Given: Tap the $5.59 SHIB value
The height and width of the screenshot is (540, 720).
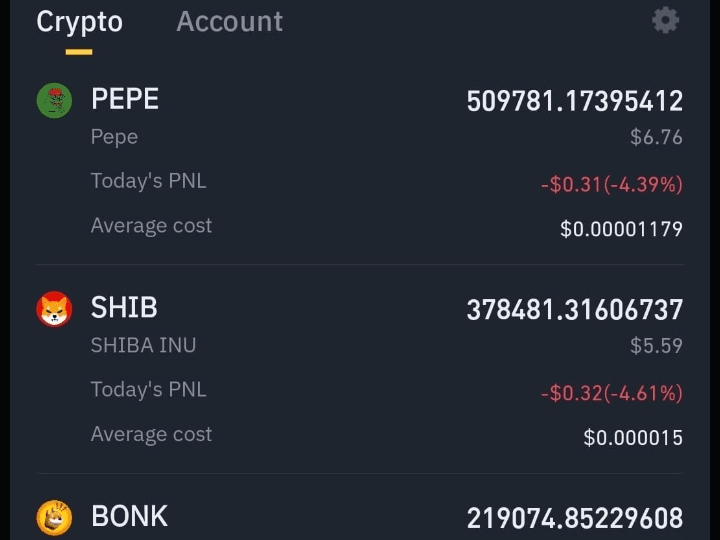Looking at the screenshot, I should (656, 345).
